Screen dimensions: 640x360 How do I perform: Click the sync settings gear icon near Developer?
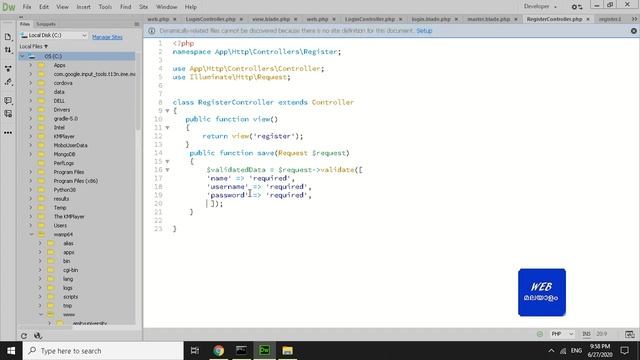(x=576, y=7)
